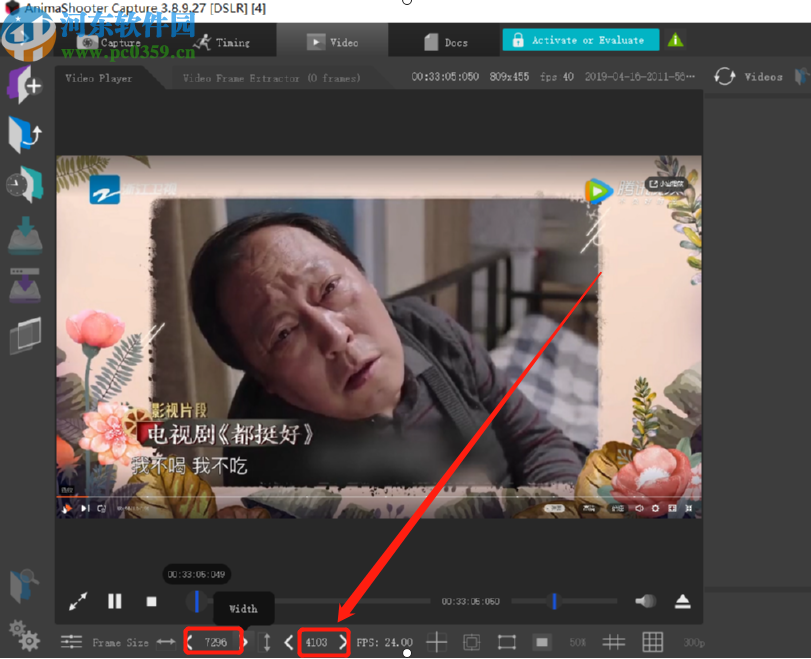Toggle the 50% zoom option
811x659 pixels.
pyautogui.click(x=577, y=642)
